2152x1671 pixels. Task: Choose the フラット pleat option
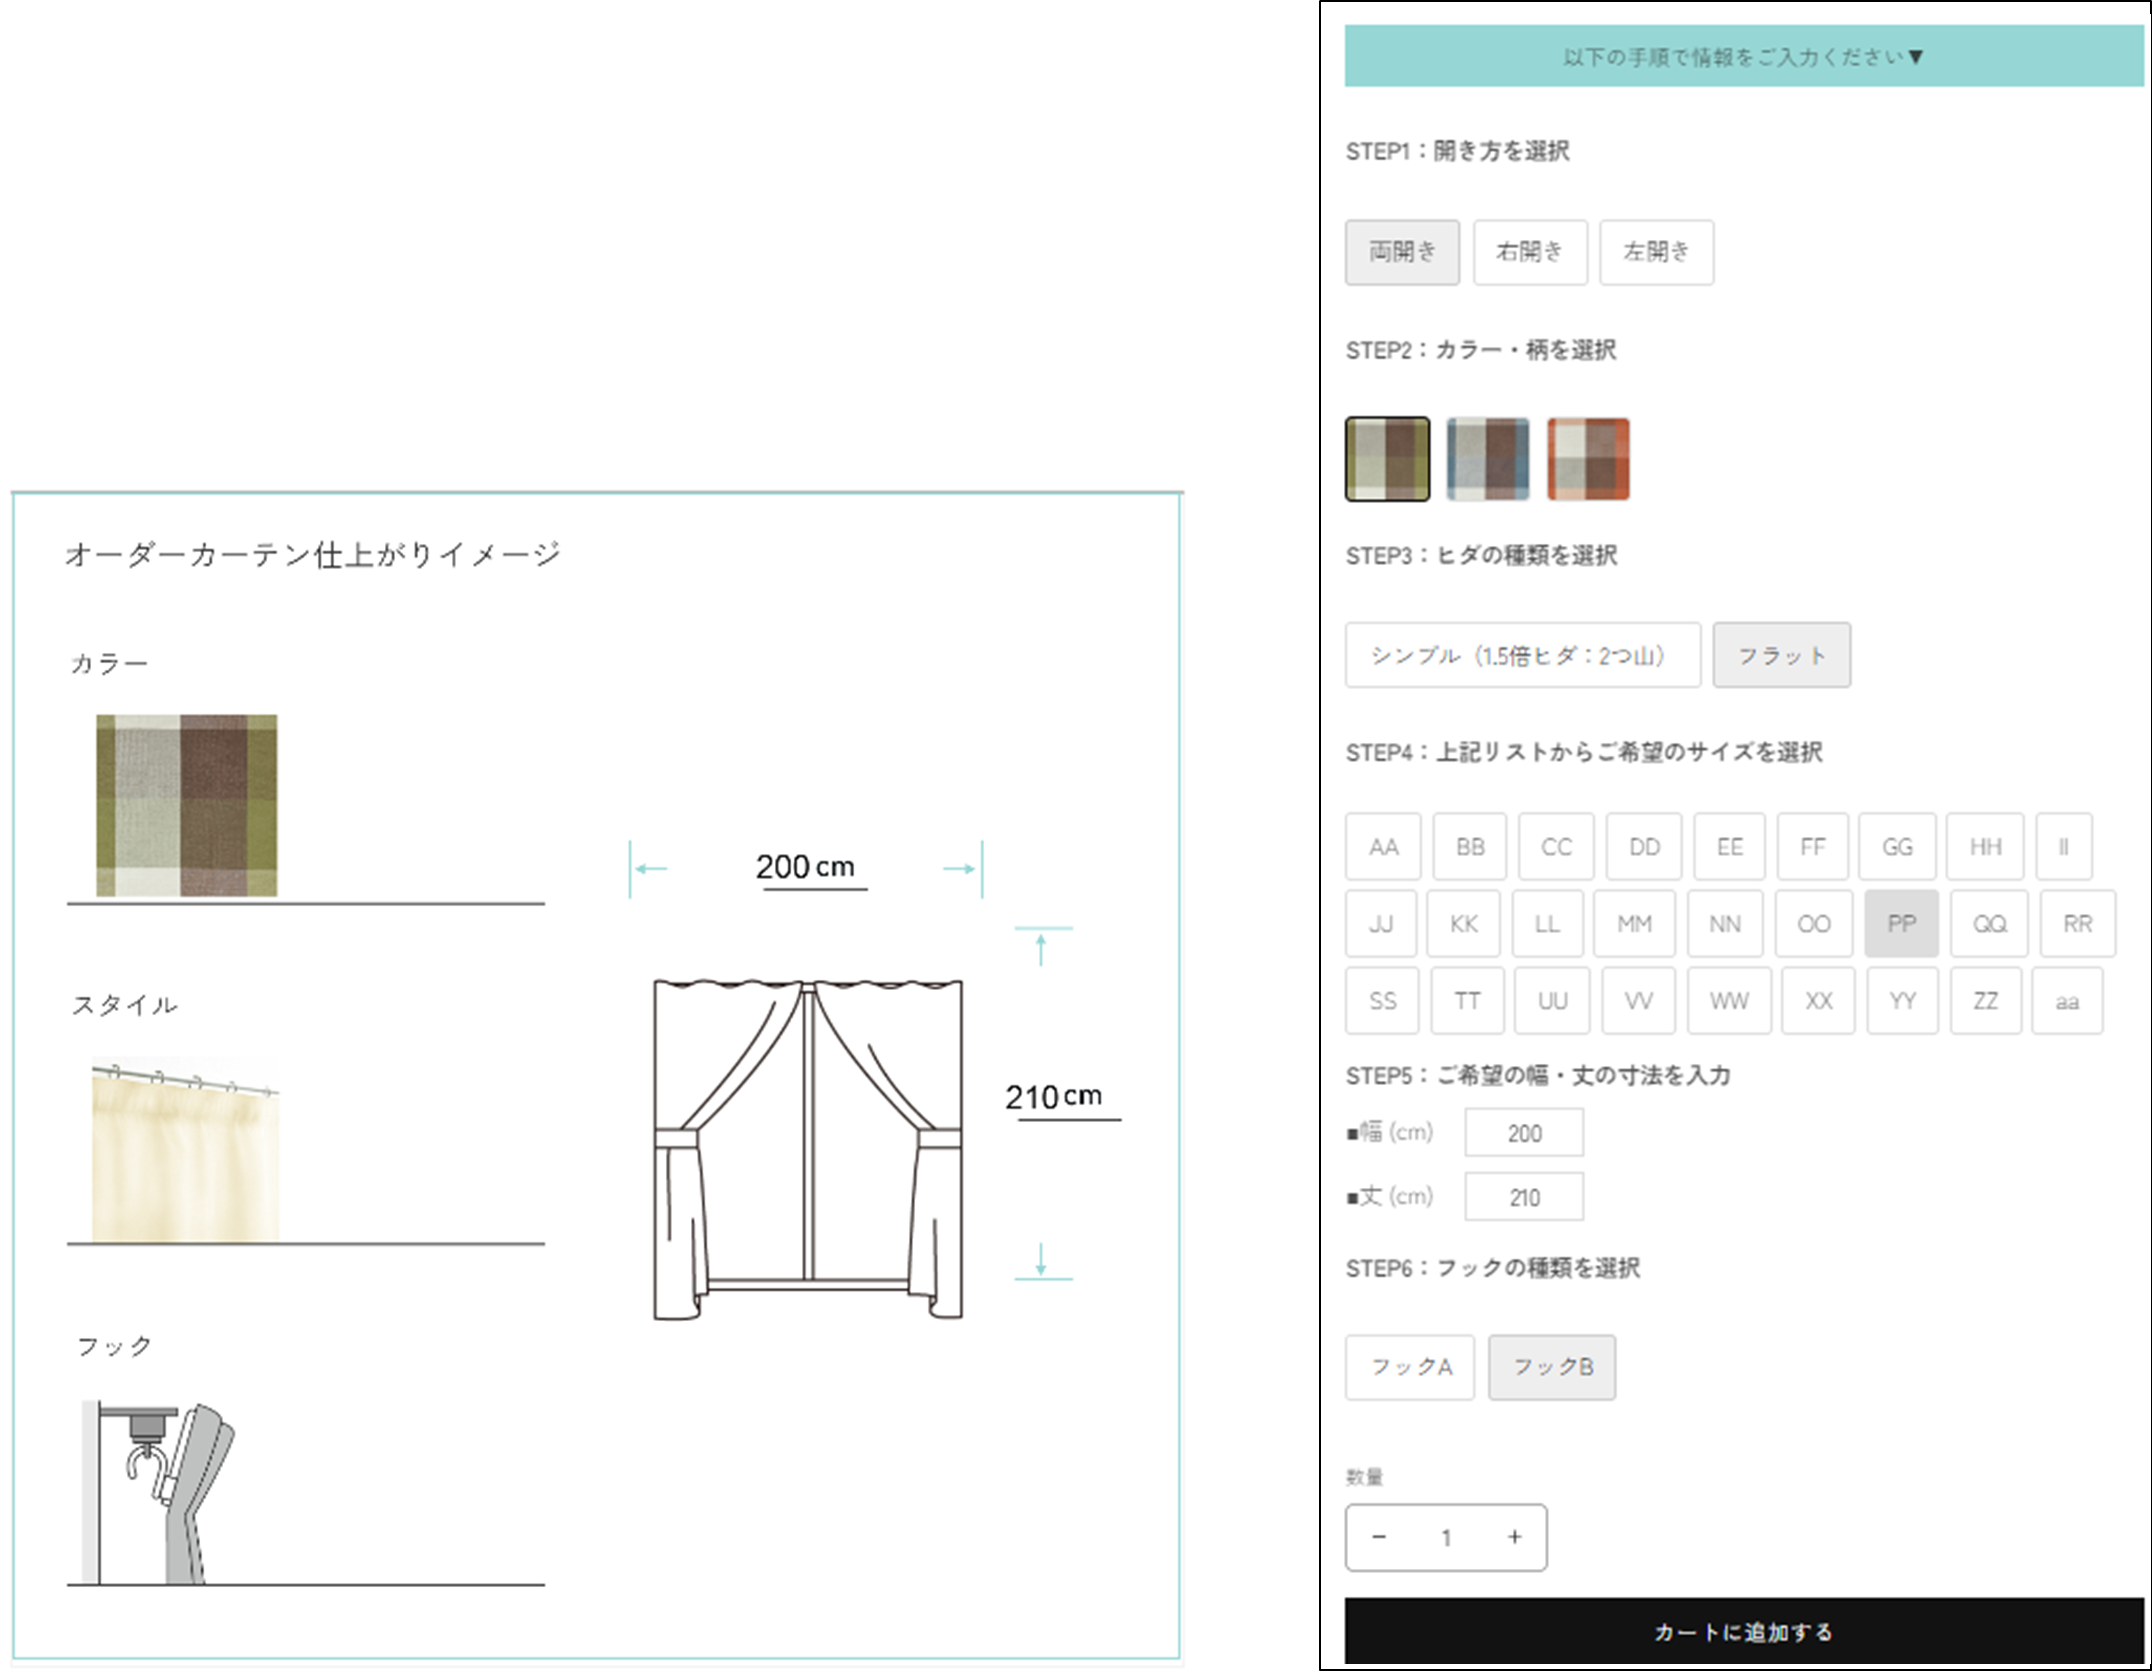(1781, 655)
